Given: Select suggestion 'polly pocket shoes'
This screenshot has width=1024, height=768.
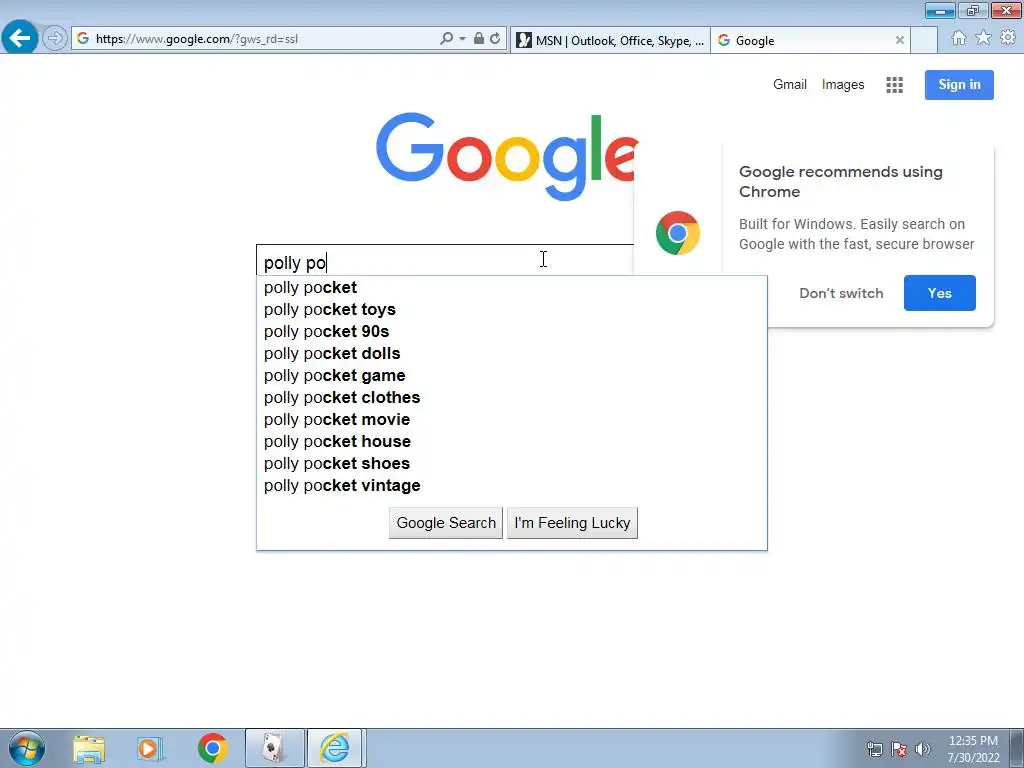Looking at the screenshot, I should point(511,464).
